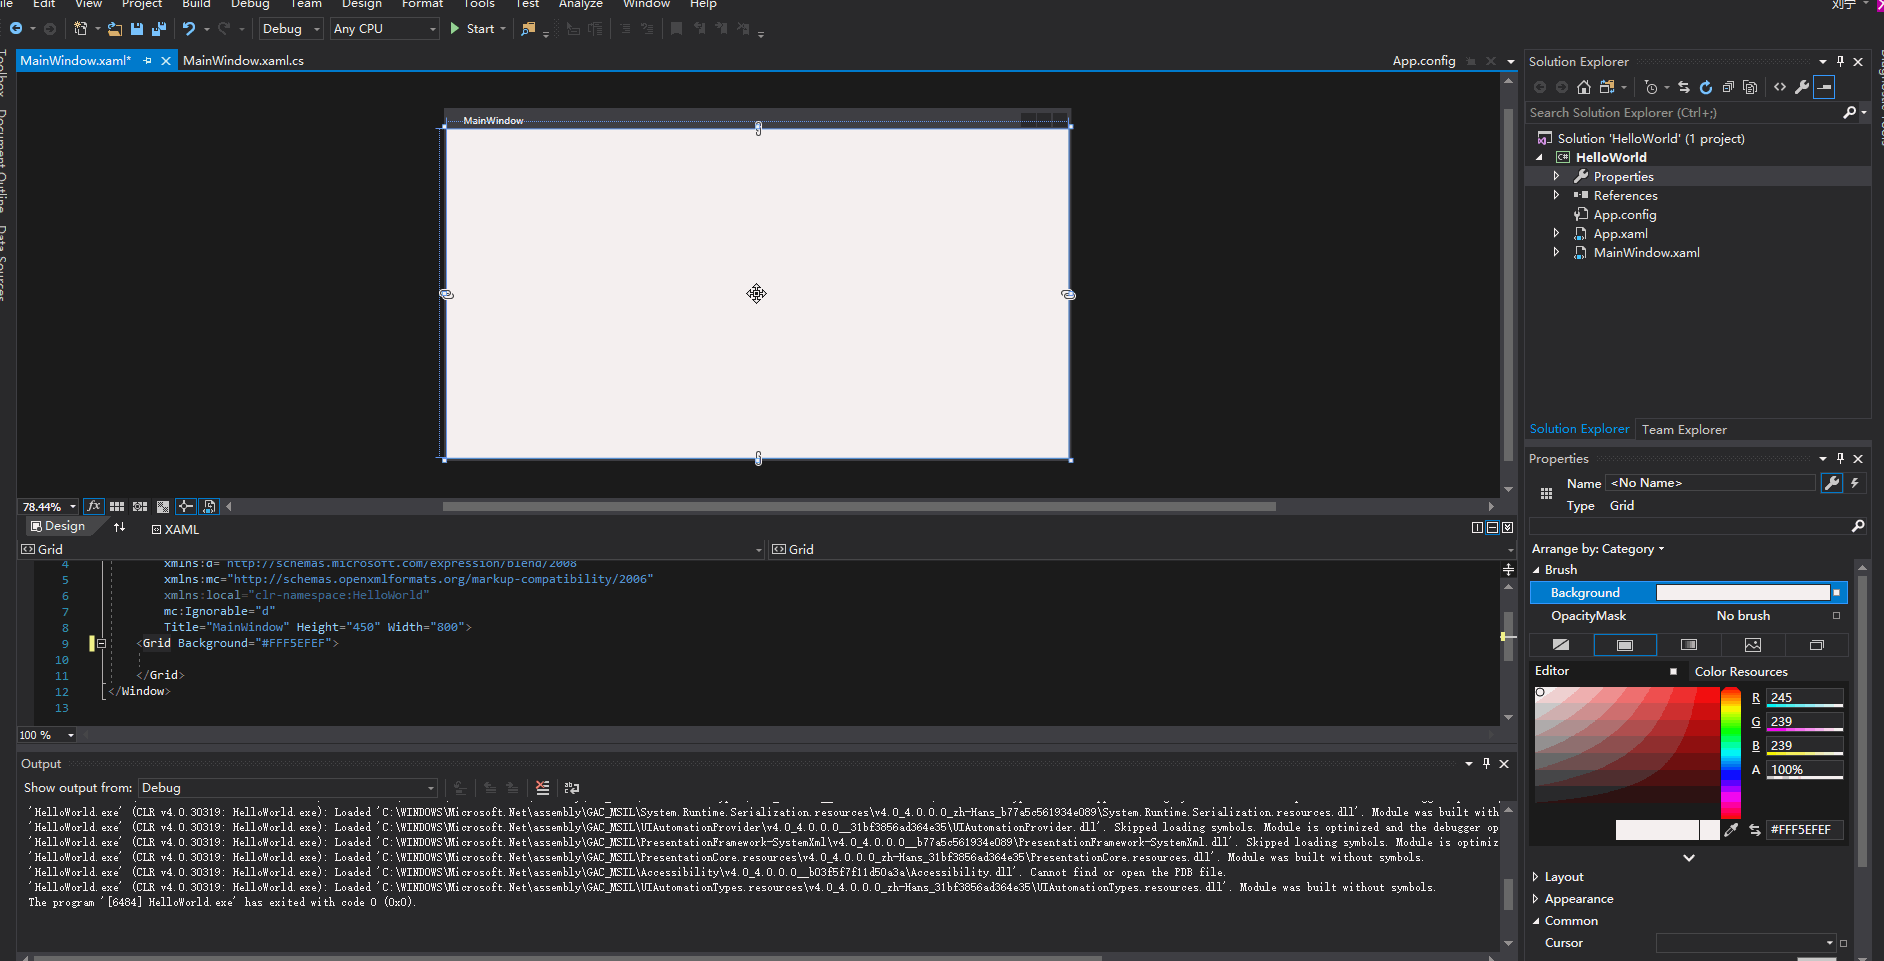
Task: Open the Any CPU platform dropdown
Action: click(x=385, y=29)
